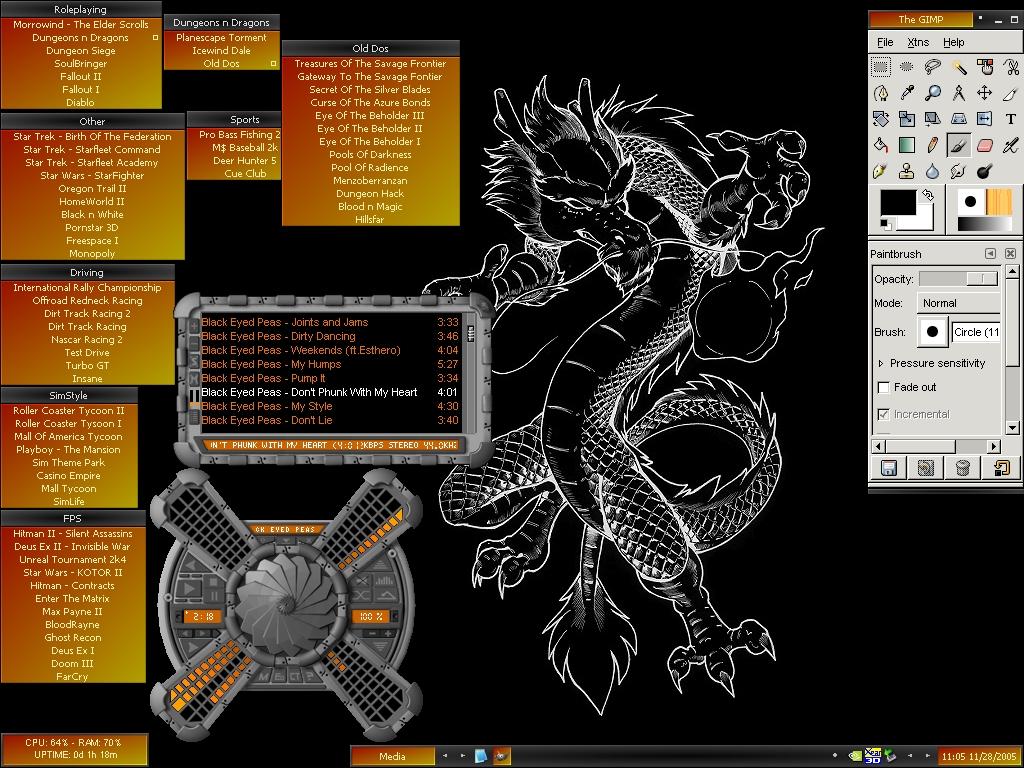The height and width of the screenshot is (768, 1024).
Task: Choose the Move tool in GIMP
Action: (x=985, y=93)
